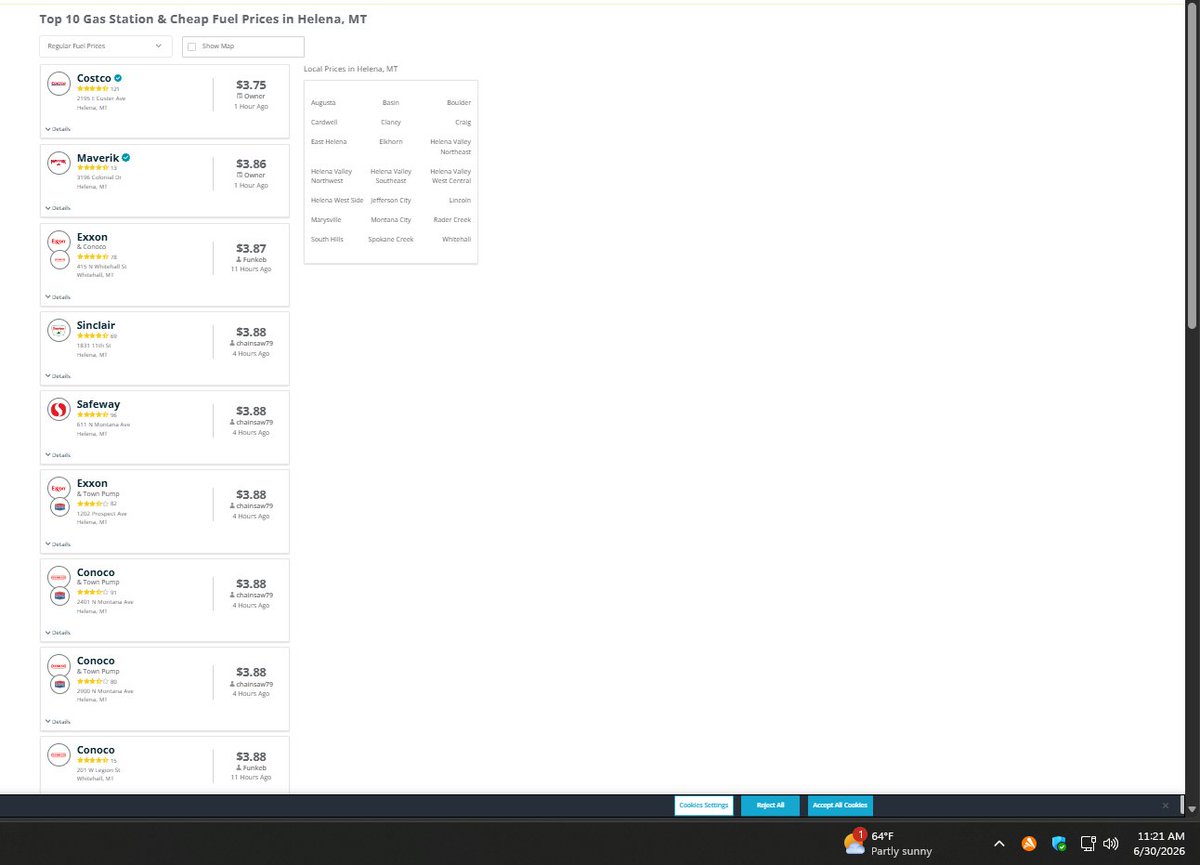Open Rader Creek local prices link

[x=452, y=220]
